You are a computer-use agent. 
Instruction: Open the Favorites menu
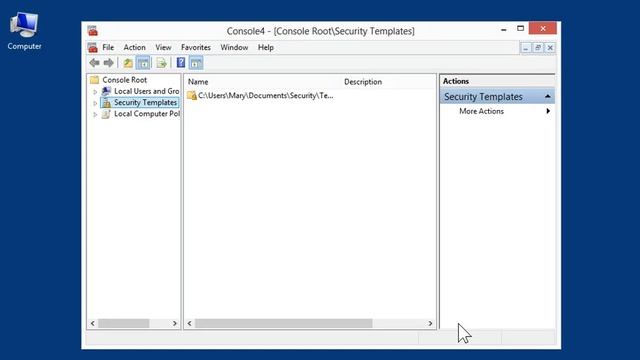(x=196, y=47)
